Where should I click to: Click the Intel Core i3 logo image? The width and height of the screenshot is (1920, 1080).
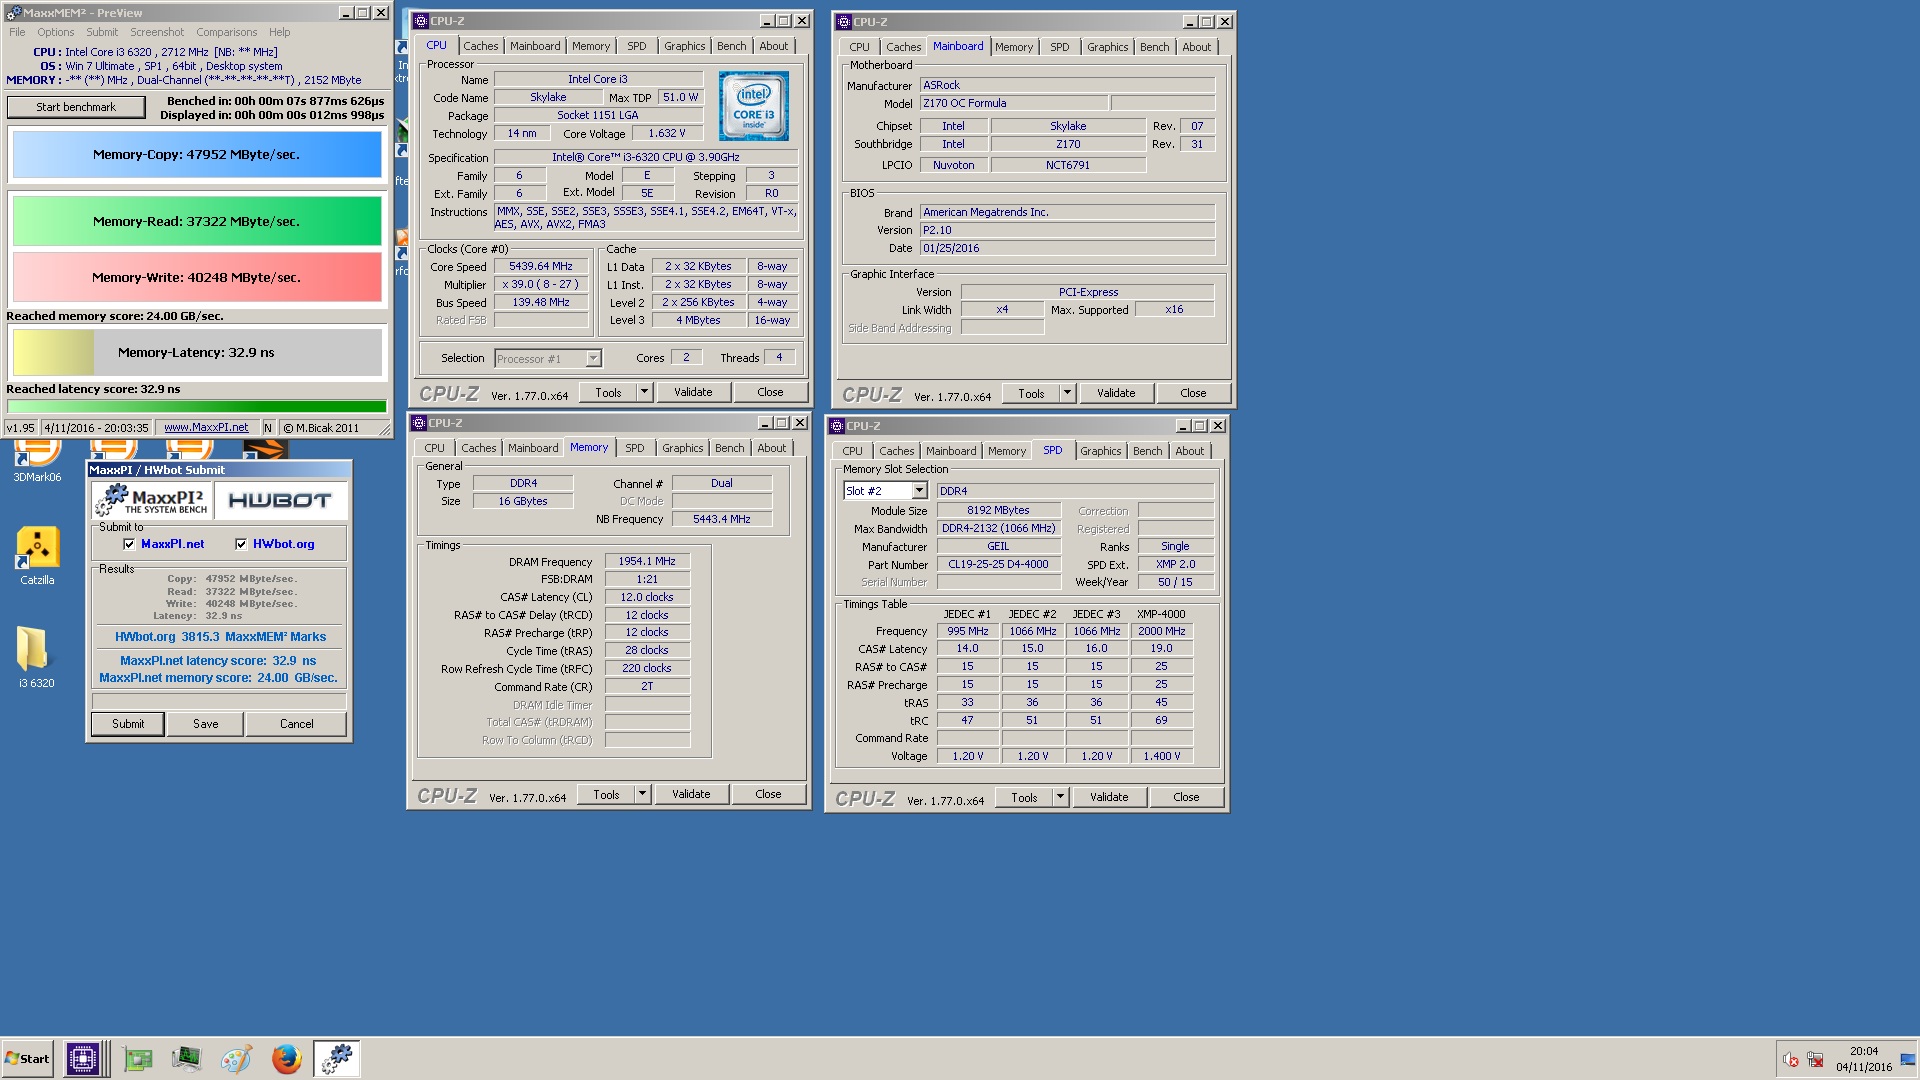753,105
